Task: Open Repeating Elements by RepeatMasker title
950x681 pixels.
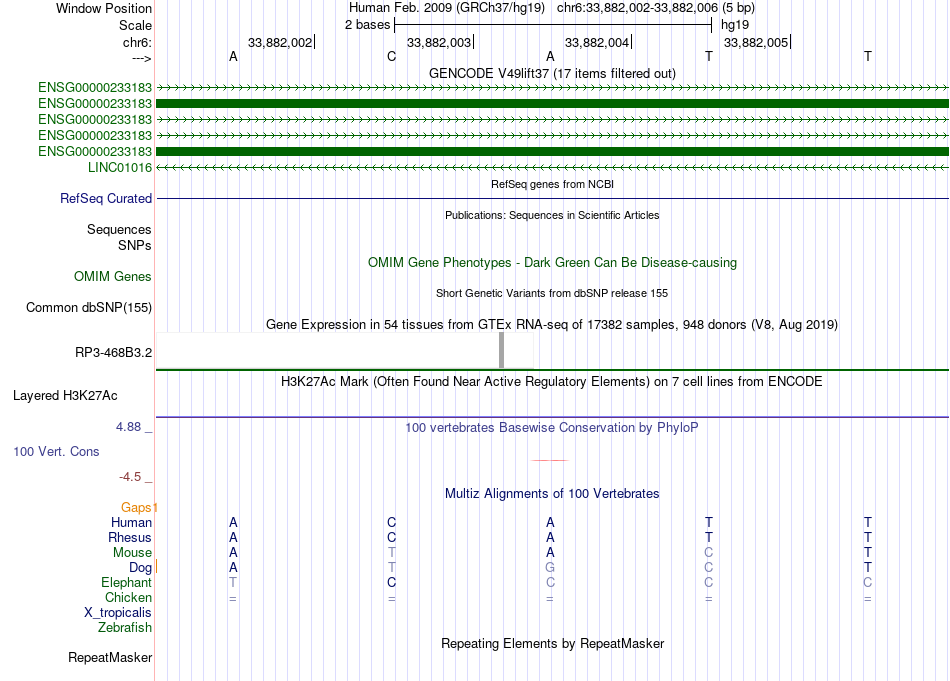Action: click(x=552, y=643)
